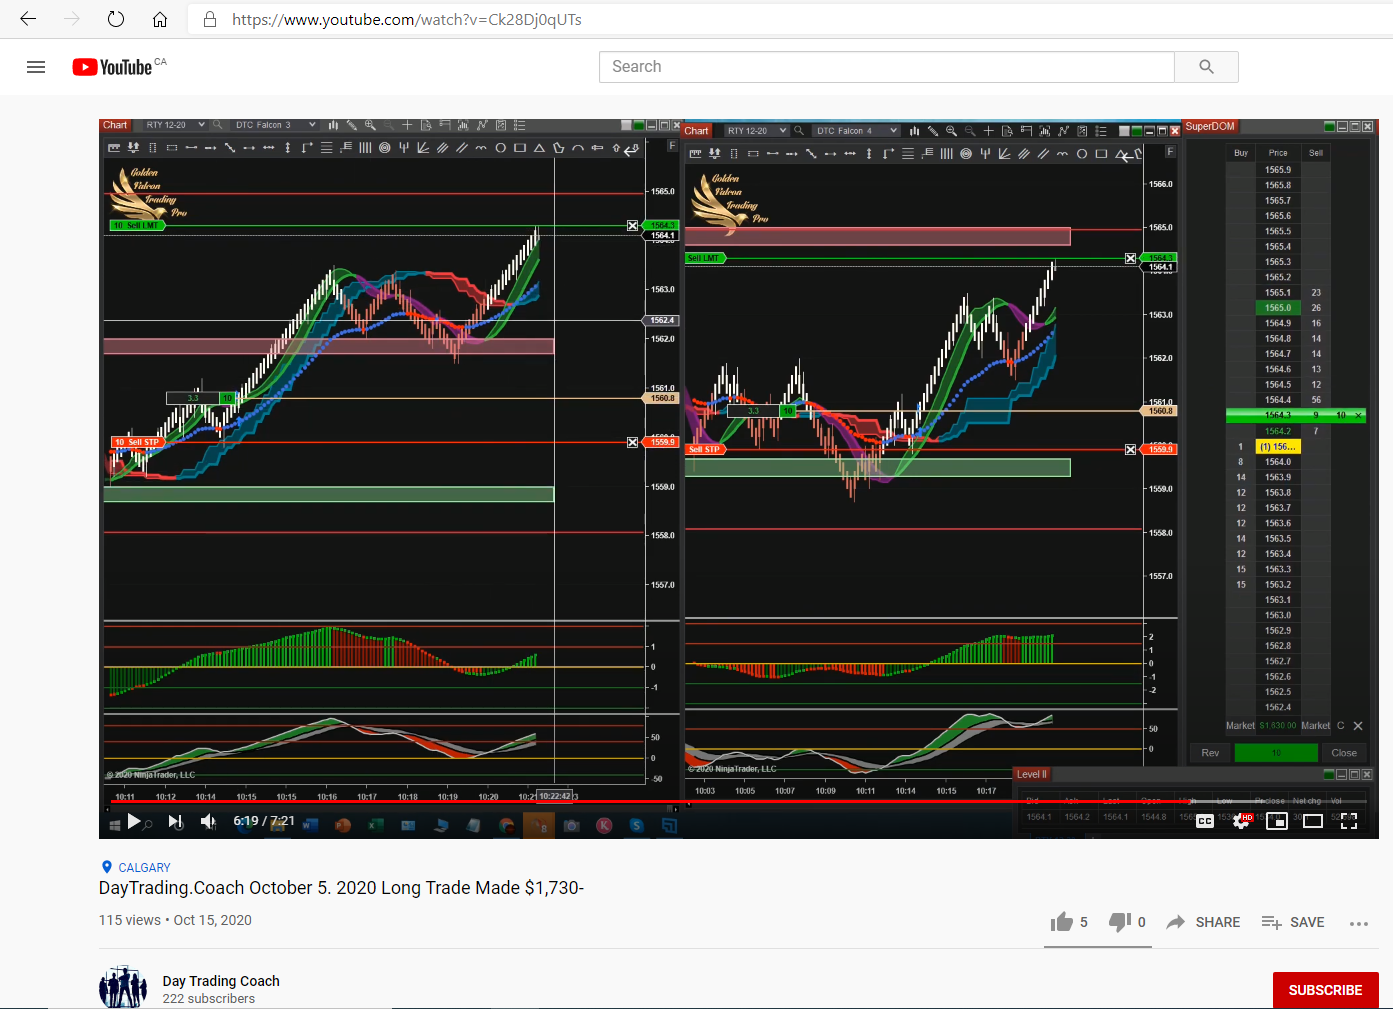Open more actions three-dot menu

pyautogui.click(x=1358, y=923)
